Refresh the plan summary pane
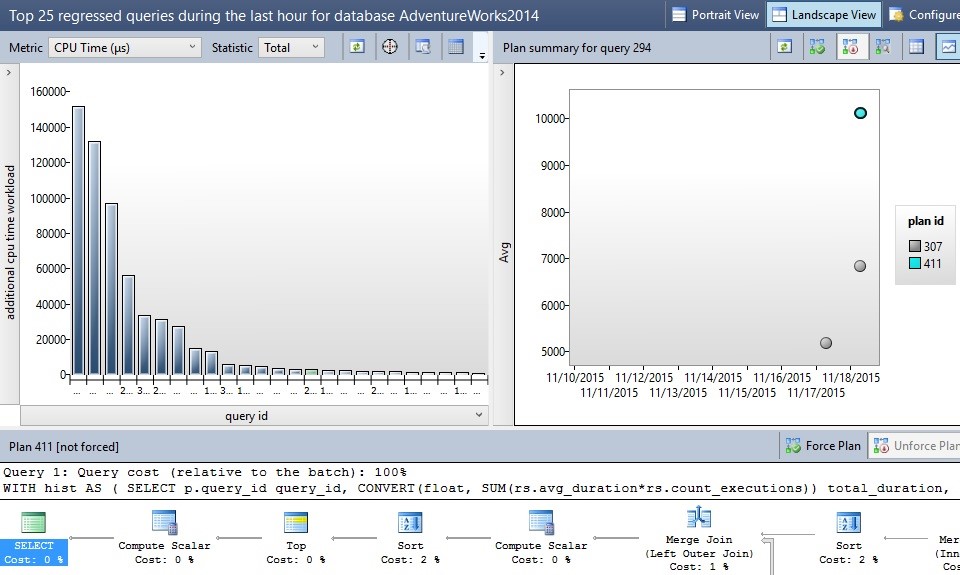This screenshot has width=960, height=575. click(785, 47)
